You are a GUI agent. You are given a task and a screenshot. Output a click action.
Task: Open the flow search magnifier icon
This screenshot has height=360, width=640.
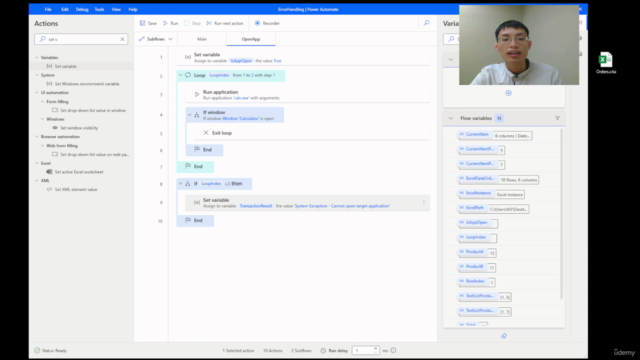point(427,23)
